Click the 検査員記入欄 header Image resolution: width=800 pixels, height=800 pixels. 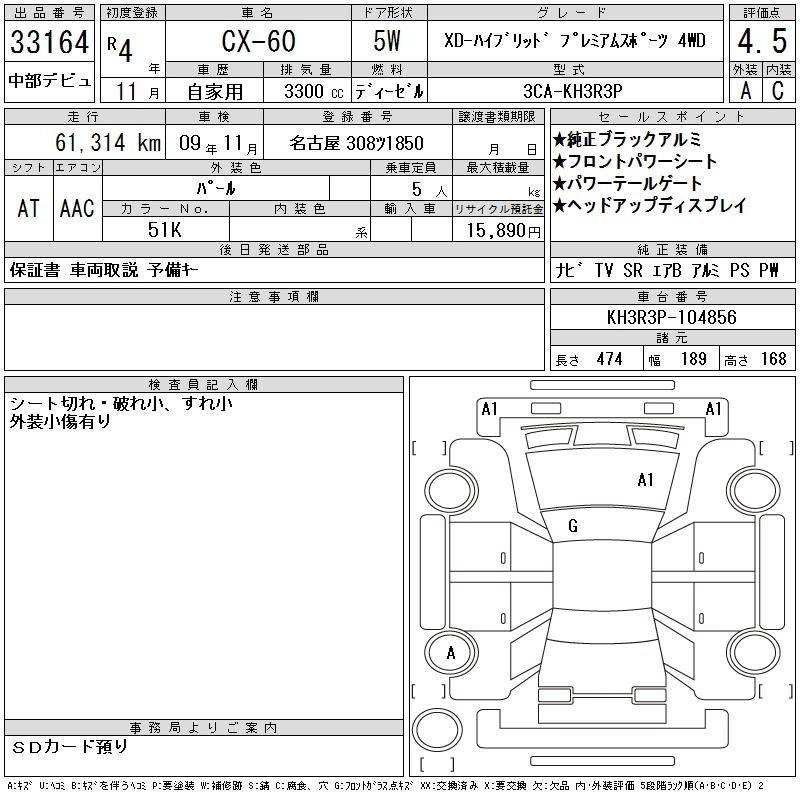203,385
